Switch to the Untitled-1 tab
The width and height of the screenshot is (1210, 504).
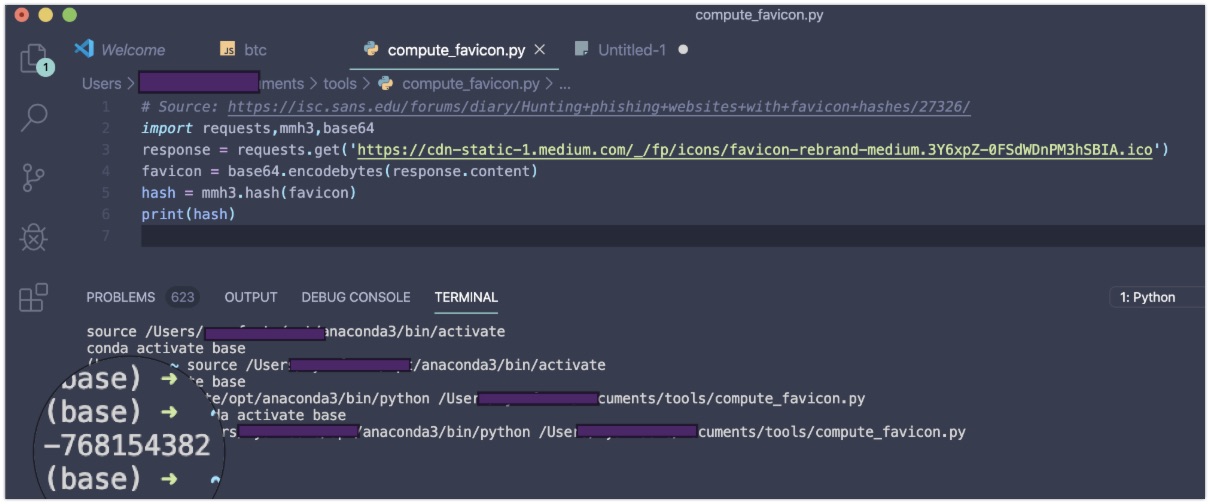[631, 49]
